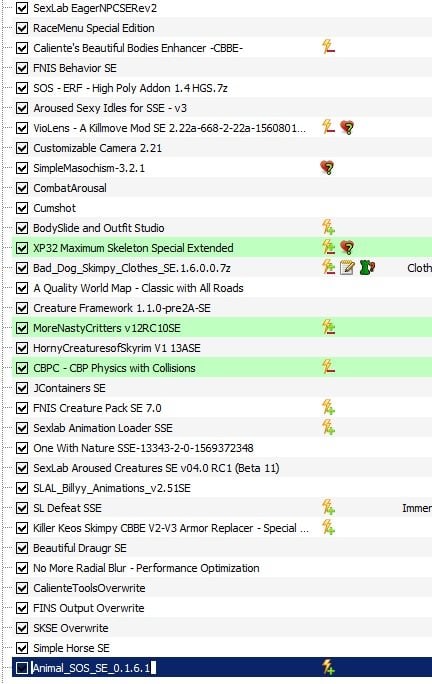Screen dimensions: 432x684
Task: Click the green clothing category icon on Bad_Dog_Skimpy_Clothes row
Action: tap(367, 267)
